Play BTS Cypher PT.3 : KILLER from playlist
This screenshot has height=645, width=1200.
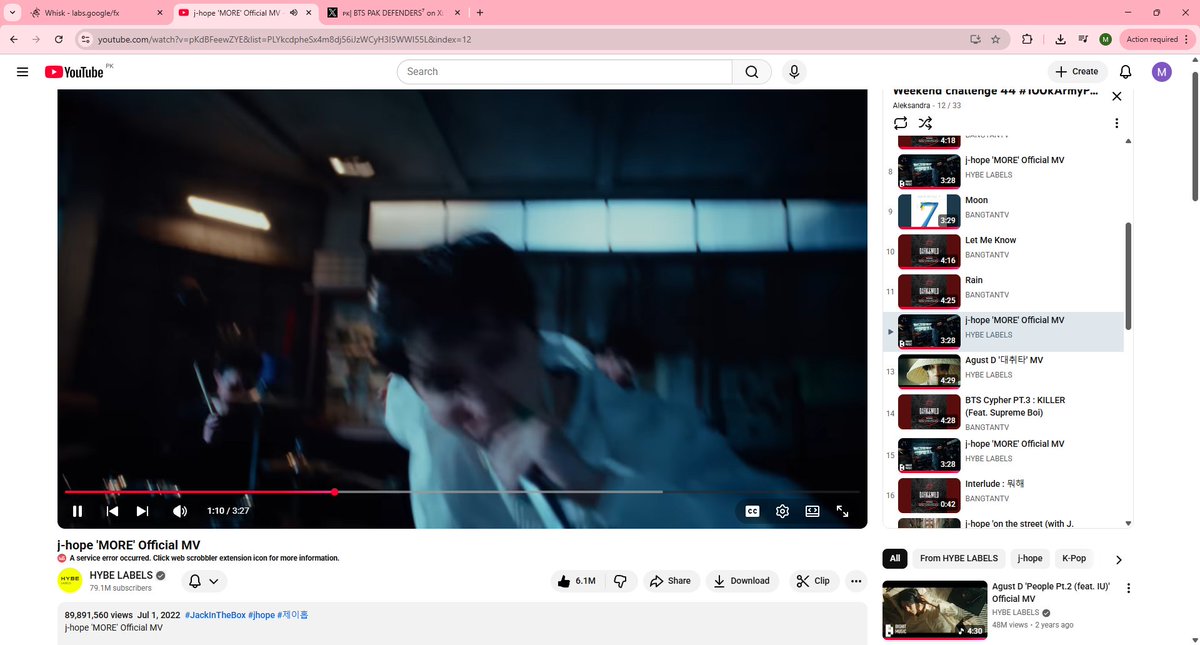pos(1003,413)
